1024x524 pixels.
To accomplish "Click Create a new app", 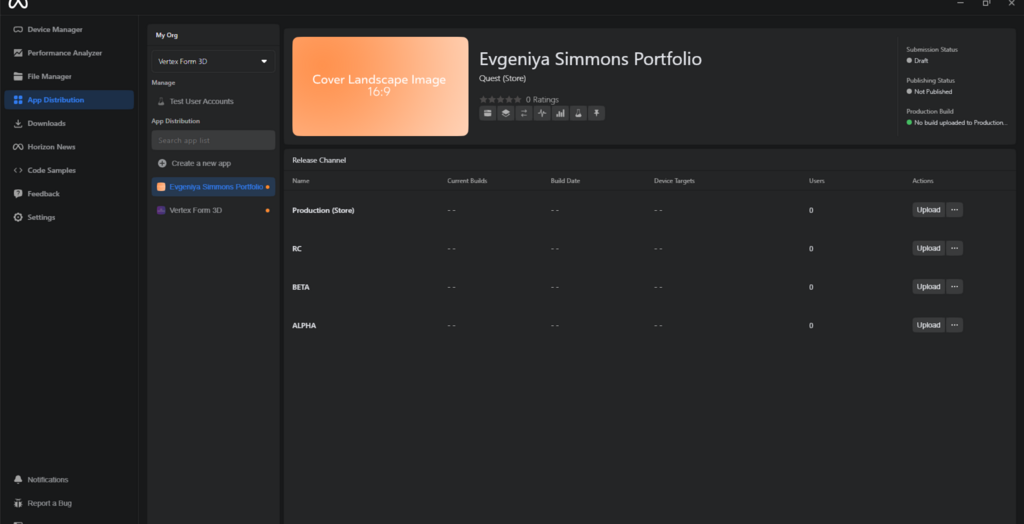I will [x=200, y=163].
